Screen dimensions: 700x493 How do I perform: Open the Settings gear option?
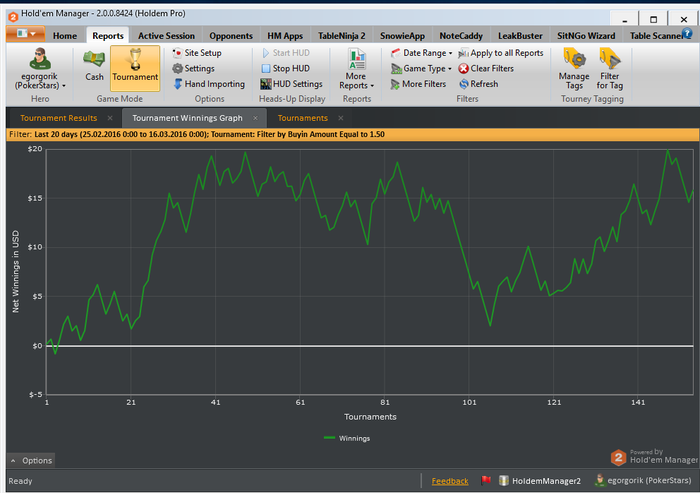pos(193,68)
